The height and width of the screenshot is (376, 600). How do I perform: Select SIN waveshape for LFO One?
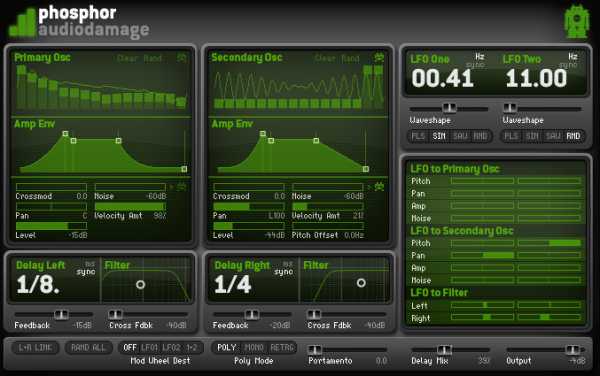tap(439, 136)
